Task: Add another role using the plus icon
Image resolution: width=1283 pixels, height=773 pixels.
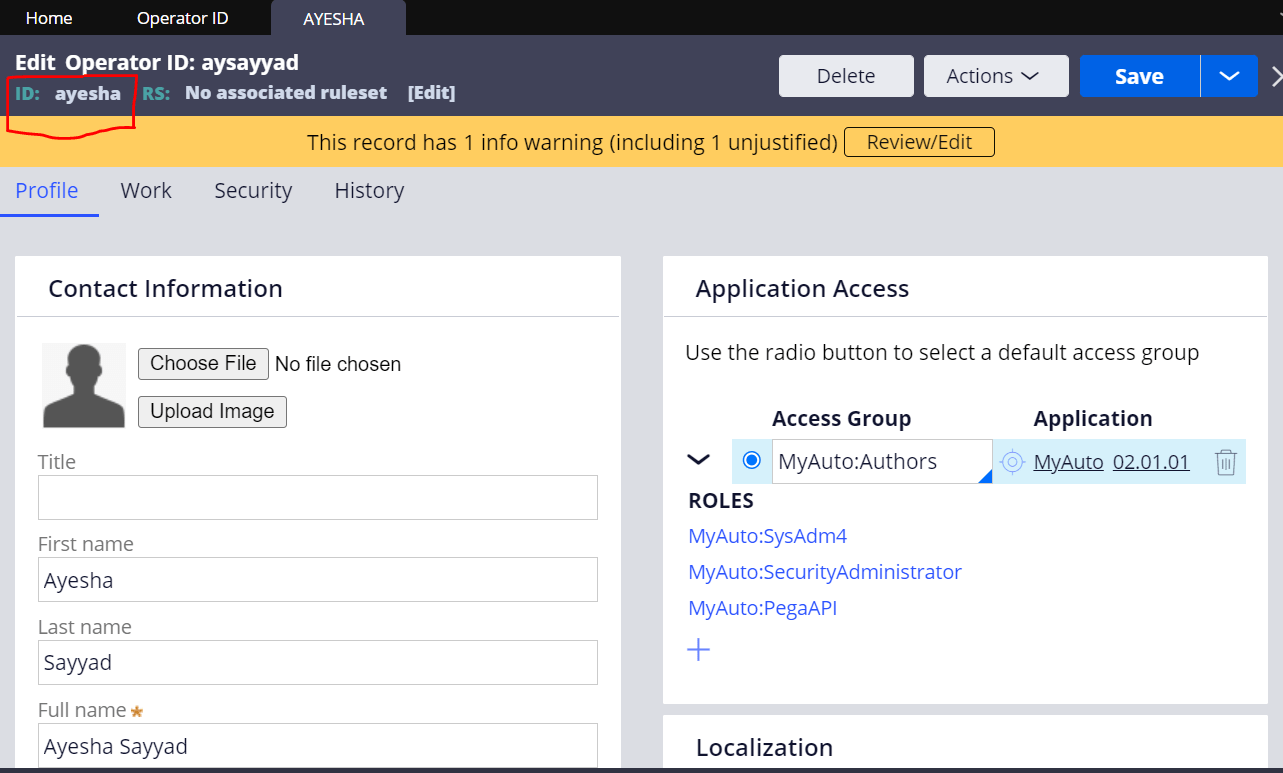Action: 698,649
